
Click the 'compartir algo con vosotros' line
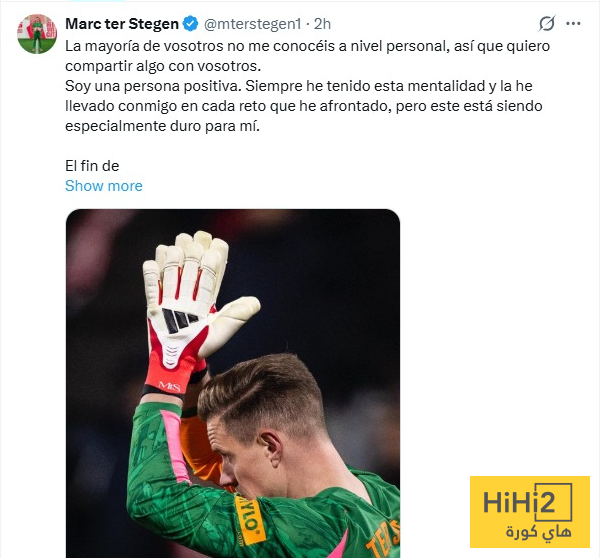click(163, 66)
